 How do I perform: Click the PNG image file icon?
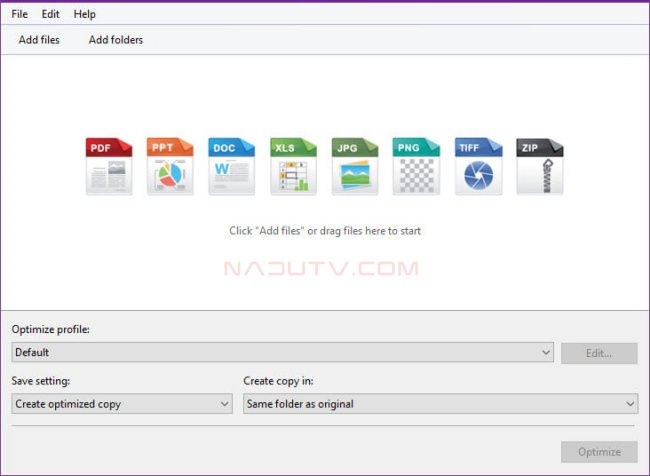(416, 166)
